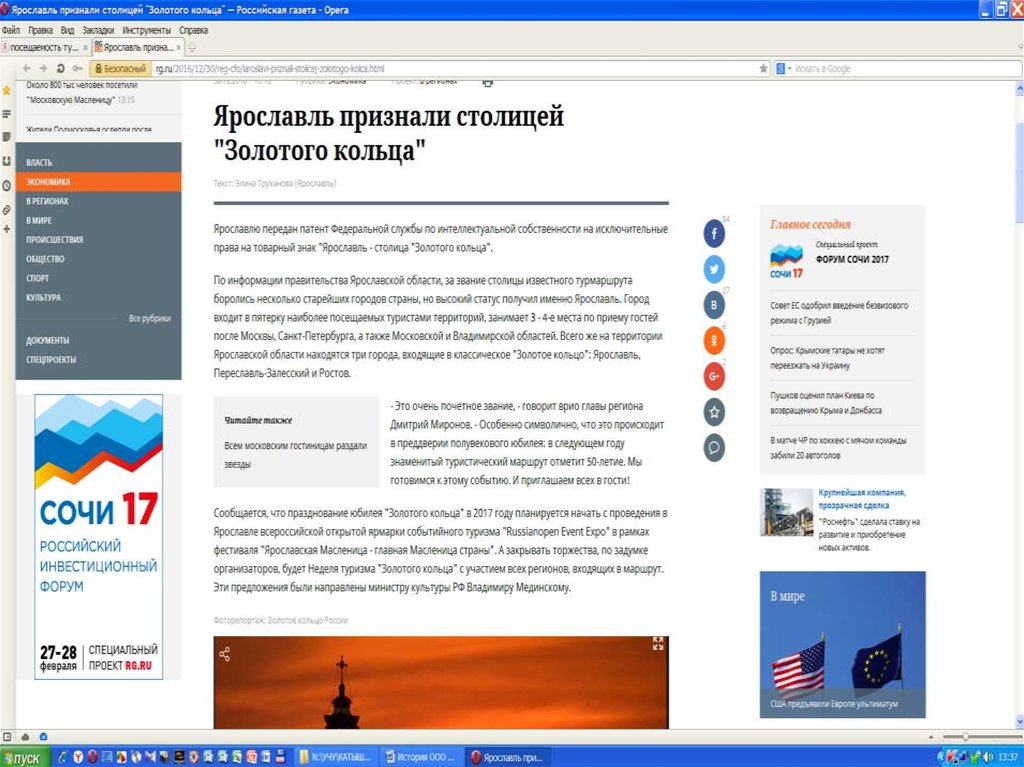
Task: Click the 'Золотое кольцо России' photo report link
Action: point(308,620)
